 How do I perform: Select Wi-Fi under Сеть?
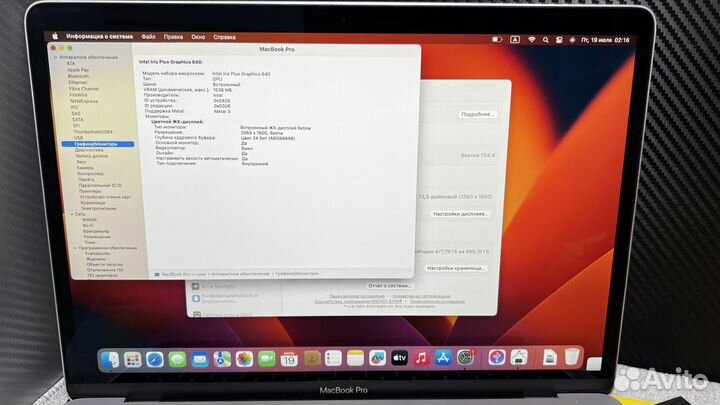88,225
